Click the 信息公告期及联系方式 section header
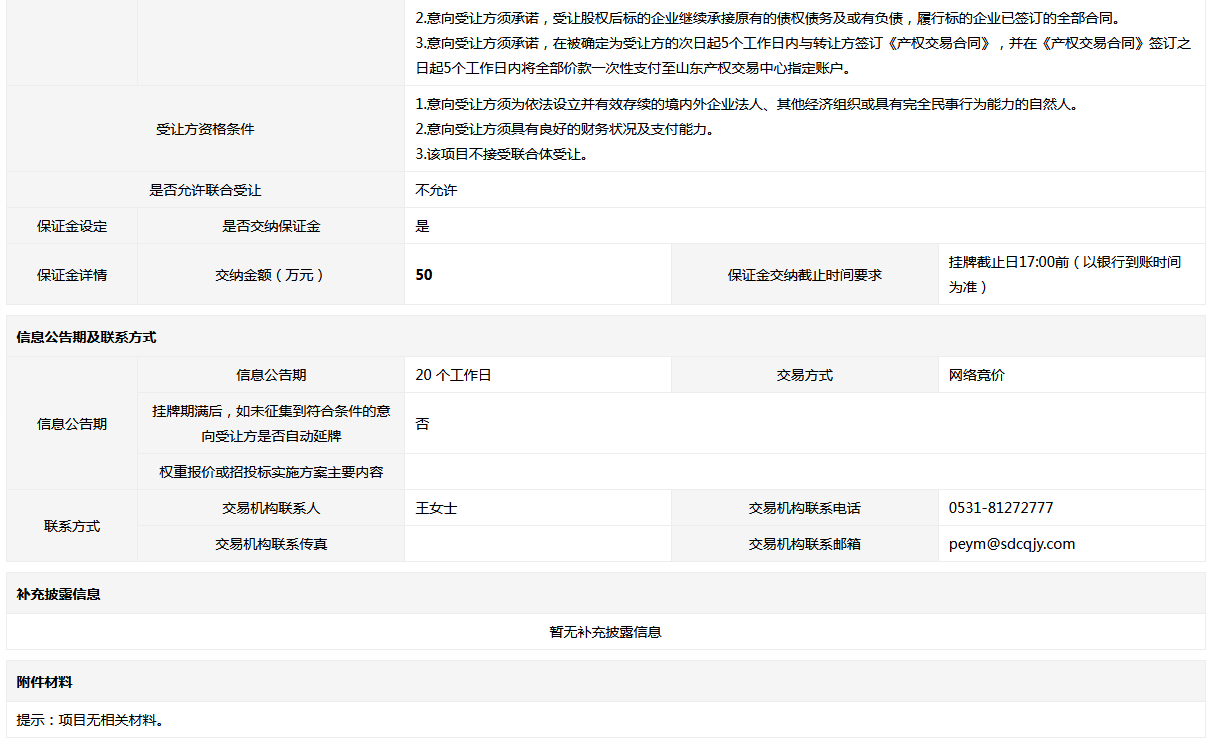This screenshot has width=1210, height=745. [x=86, y=337]
